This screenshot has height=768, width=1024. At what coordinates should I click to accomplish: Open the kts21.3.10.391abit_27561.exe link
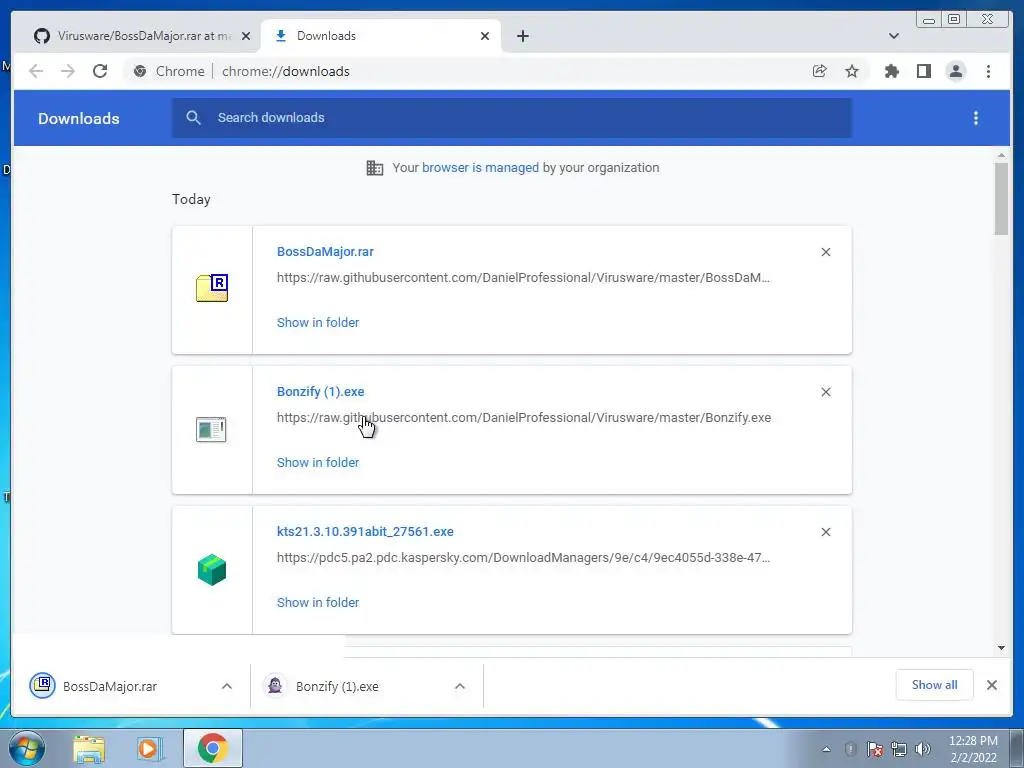[x=365, y=532]
